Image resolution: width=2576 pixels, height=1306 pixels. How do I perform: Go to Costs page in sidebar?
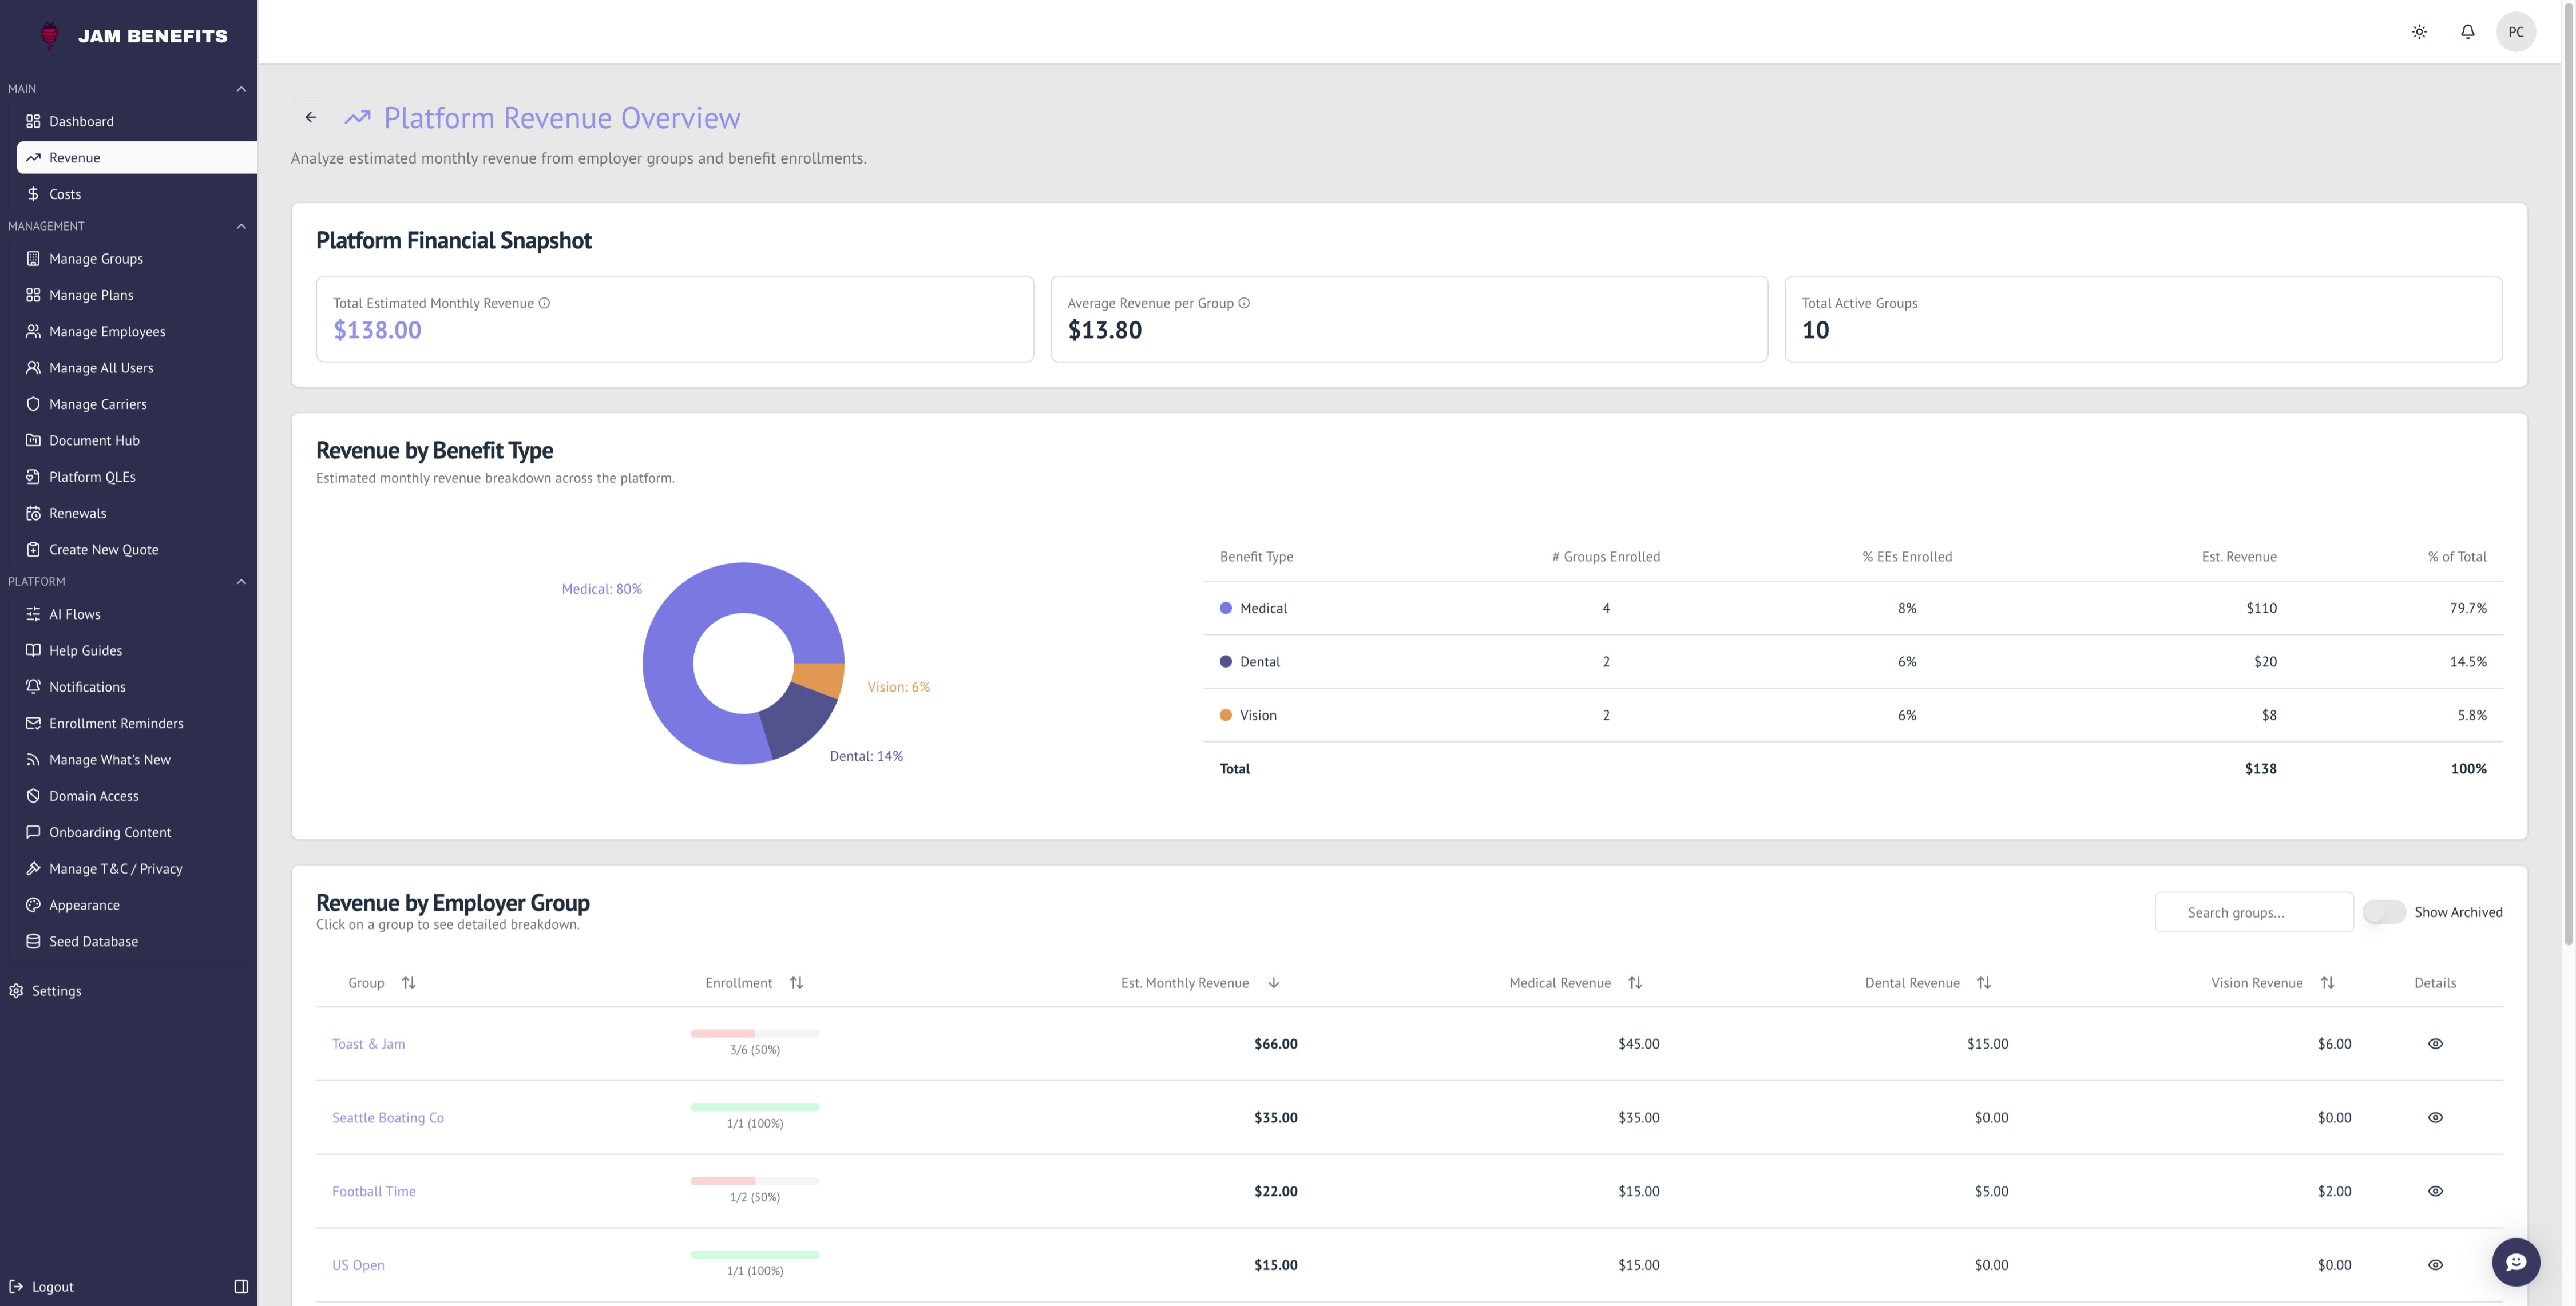65,194
